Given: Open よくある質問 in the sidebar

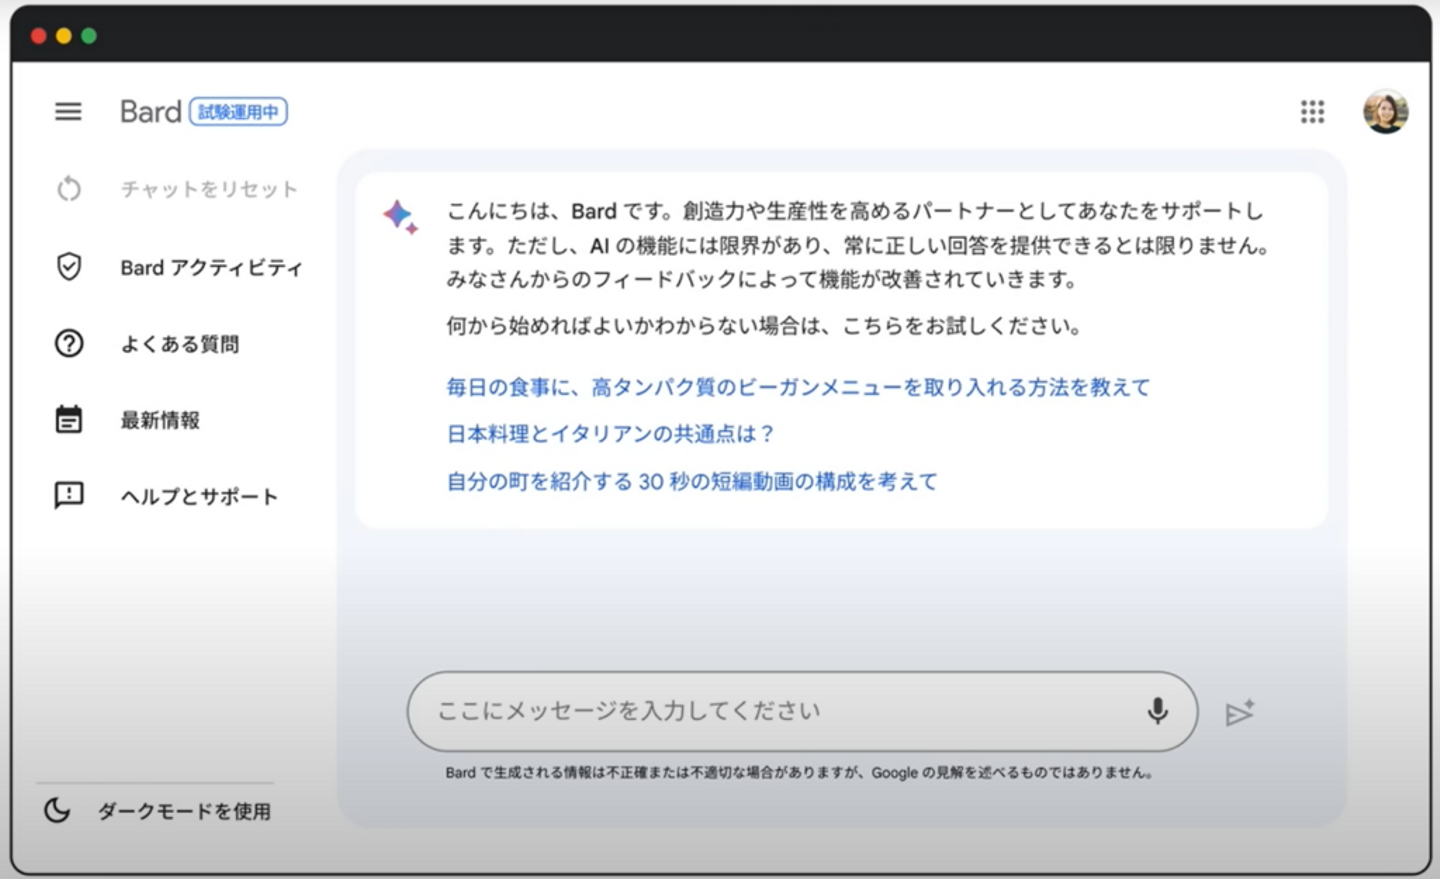Looking at the screenshot, I should point(180,344).
